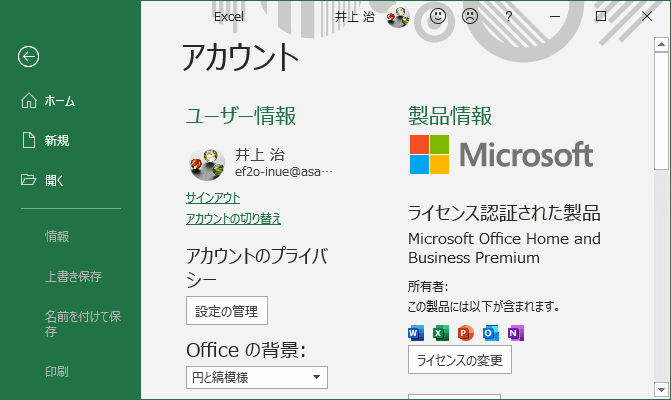Screen dimensions: 671x400
Task: Click the アカウントの切り替え link
Action: tap(233, 219)
